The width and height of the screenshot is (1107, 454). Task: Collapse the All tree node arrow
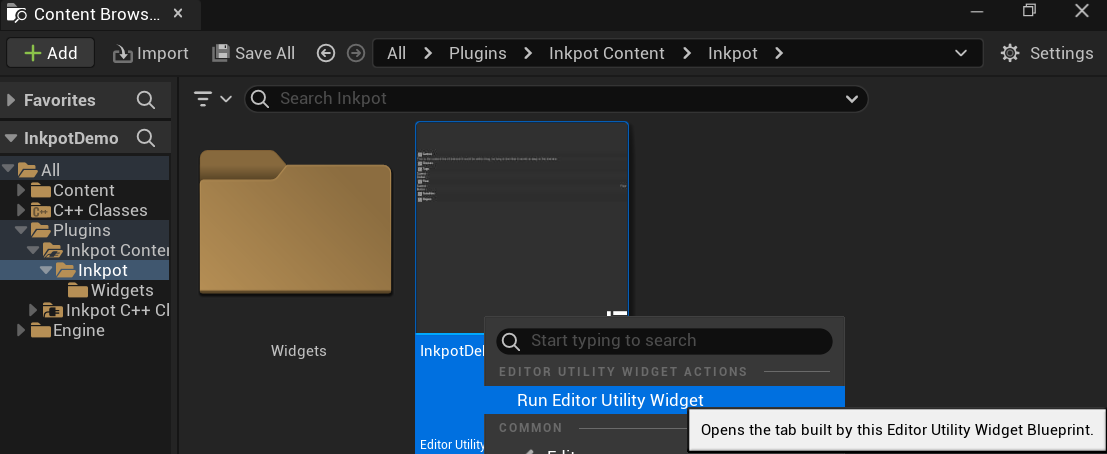(8, 169)
